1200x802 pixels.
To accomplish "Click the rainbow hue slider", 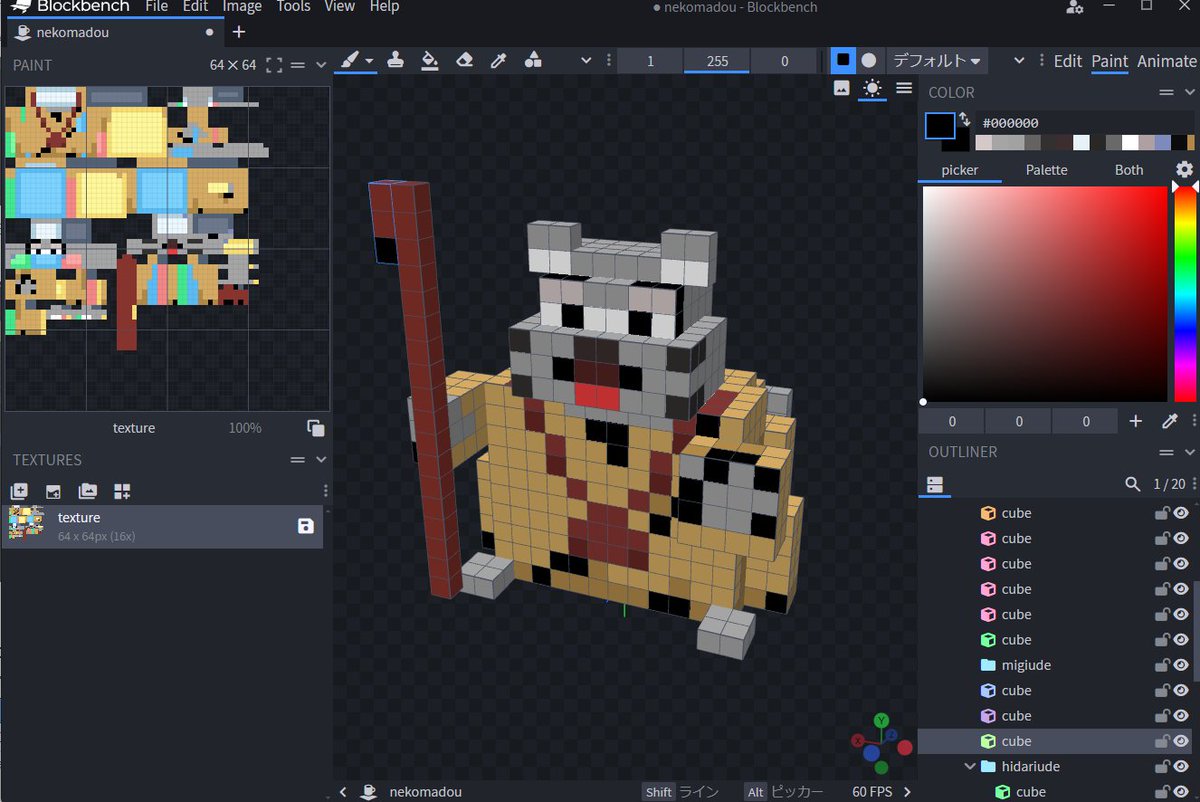I will point(1184,294).
